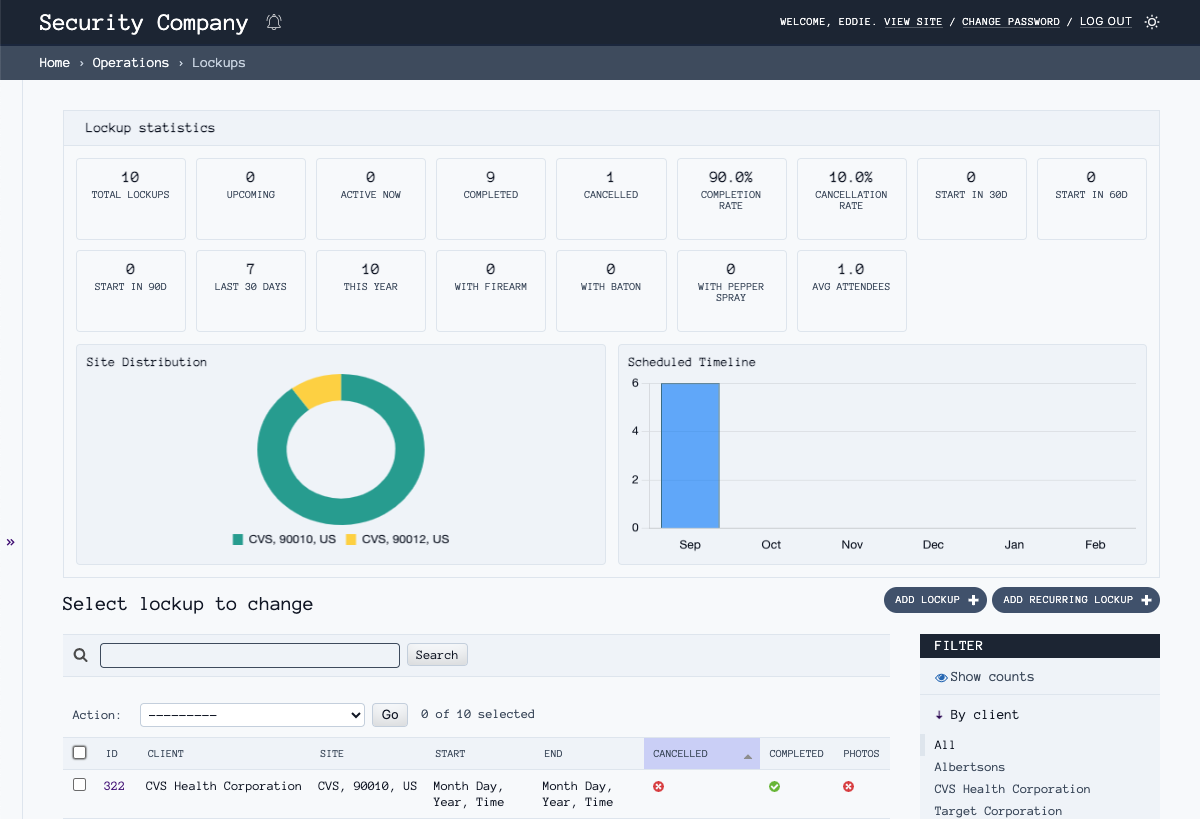Click the notification bell icon
The image size is (1200, 819).
[x=274, y=22]
